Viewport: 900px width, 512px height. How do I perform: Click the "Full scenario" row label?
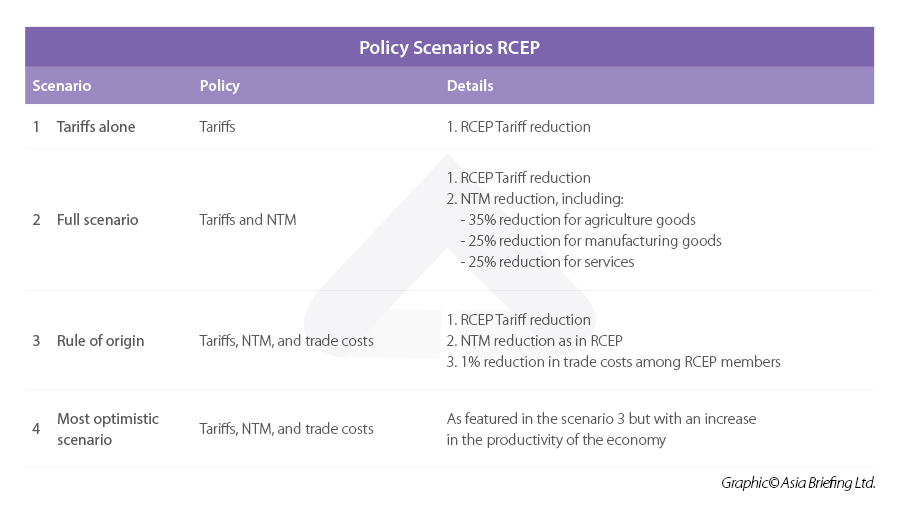(x=98, y=219)
